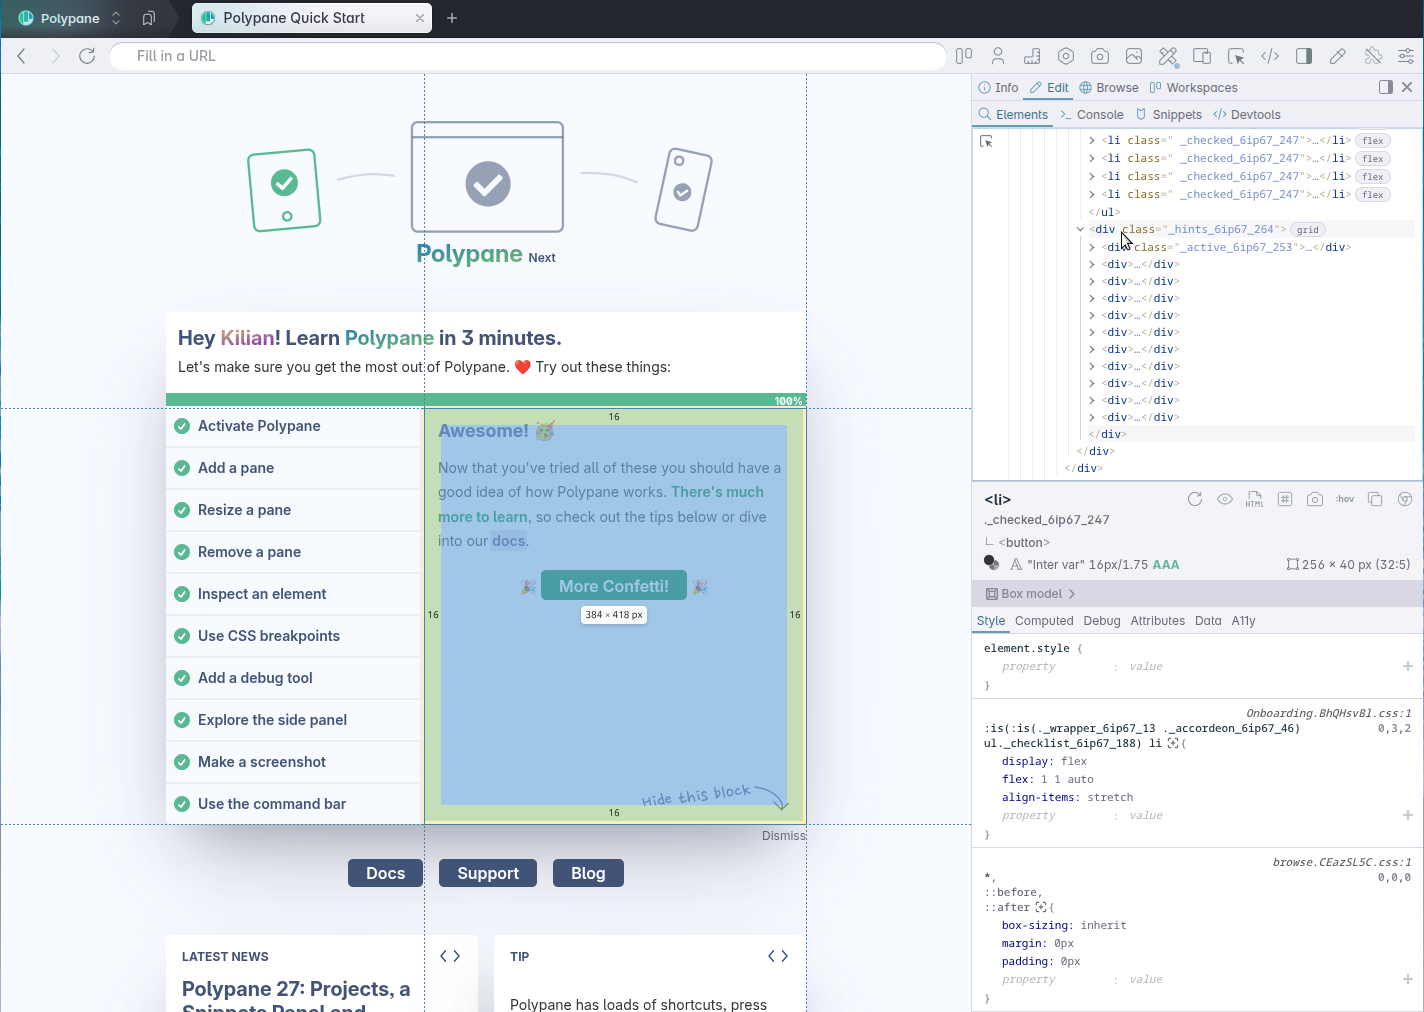
Task: Click the screenshot camera icon in top toolbar
Action: click(1100, 56)
